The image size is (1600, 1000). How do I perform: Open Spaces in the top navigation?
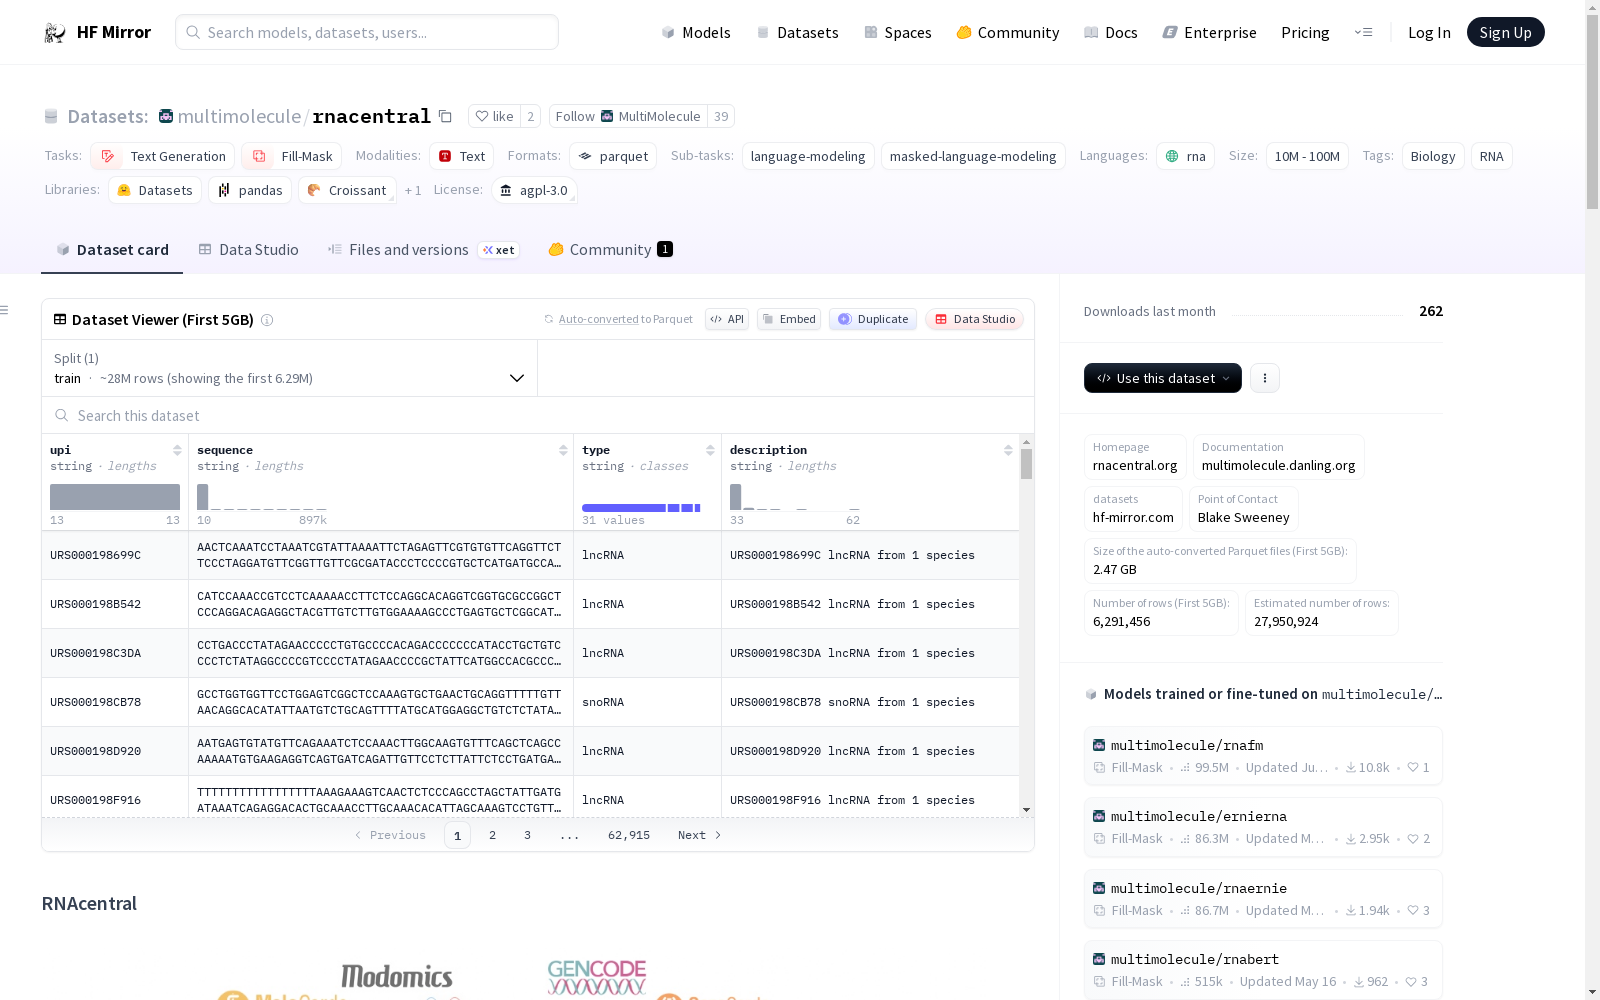pos(898,32)
